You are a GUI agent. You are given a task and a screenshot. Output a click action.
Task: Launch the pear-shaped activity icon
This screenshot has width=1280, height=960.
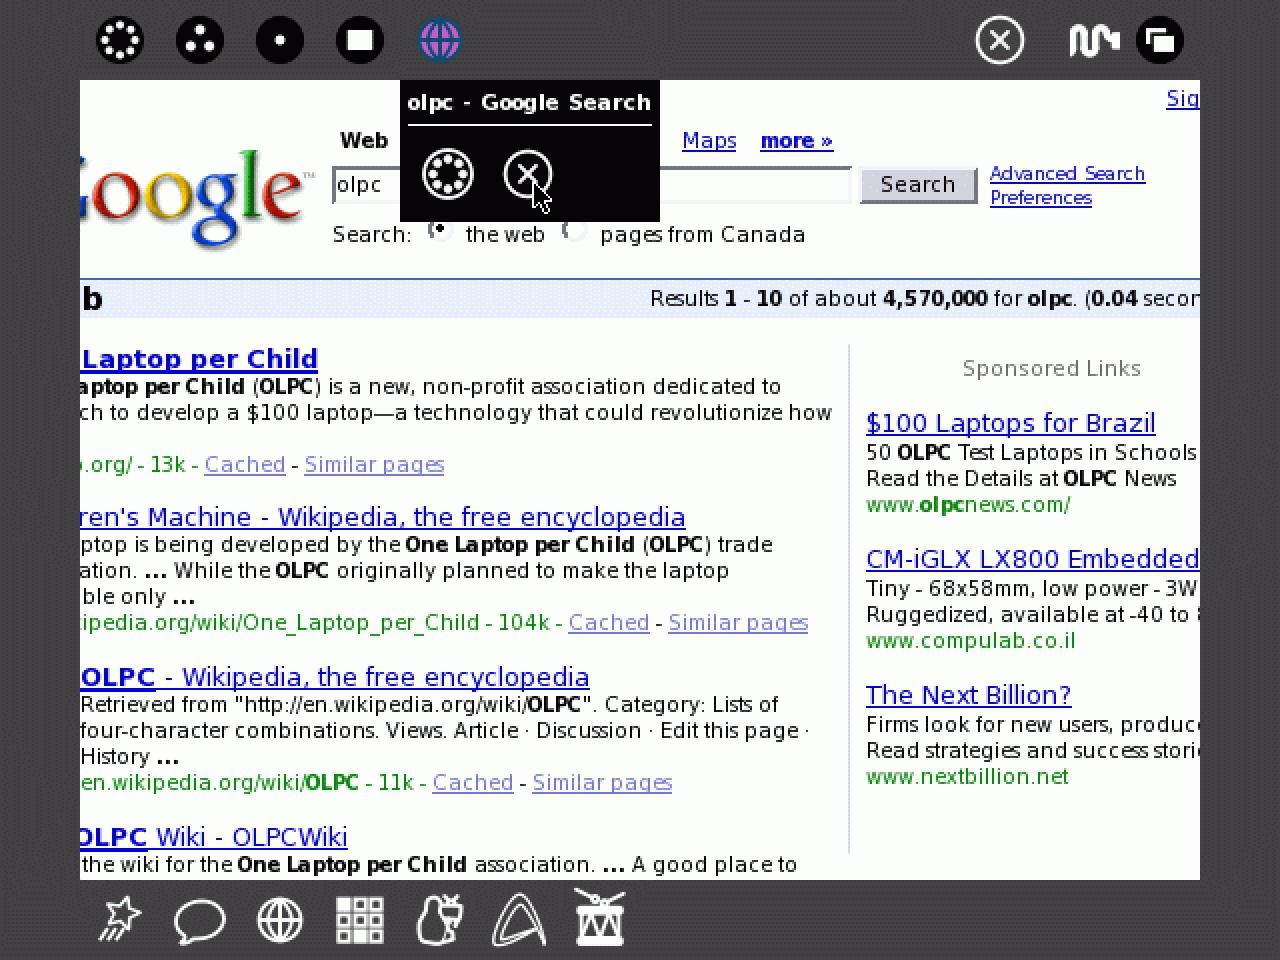440,920
